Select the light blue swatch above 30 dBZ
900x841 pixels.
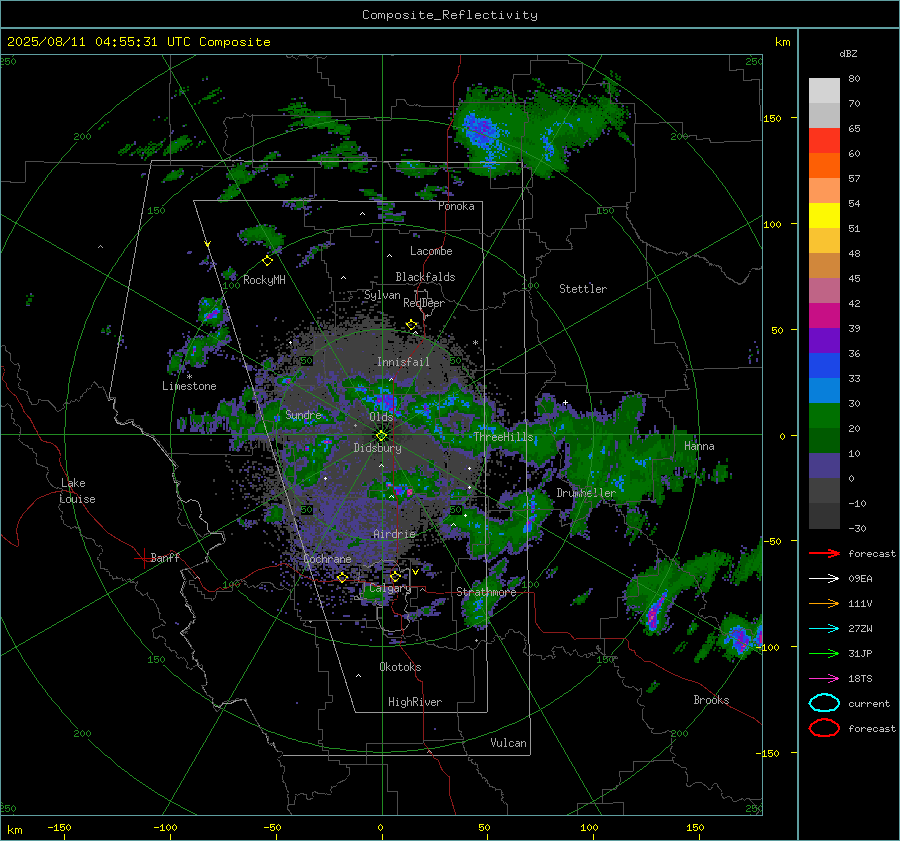point(824,390)
